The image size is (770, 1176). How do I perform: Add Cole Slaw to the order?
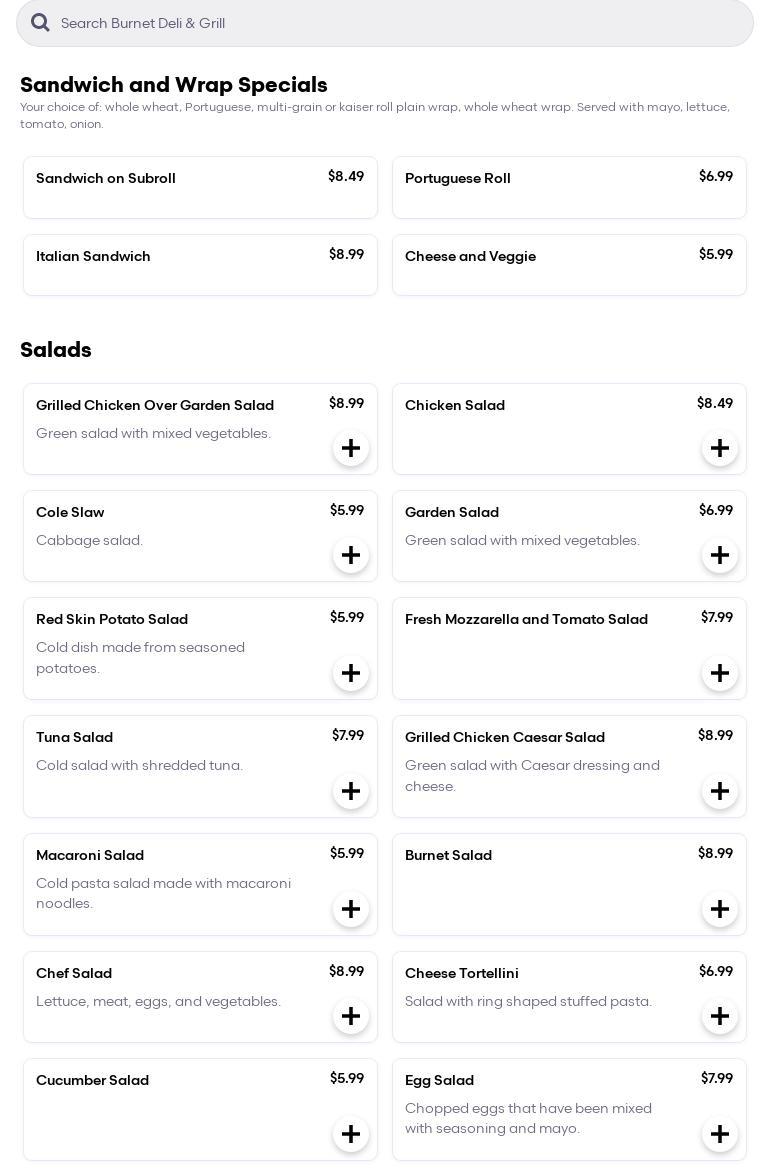pyautogui.click(x=351, y=555)
